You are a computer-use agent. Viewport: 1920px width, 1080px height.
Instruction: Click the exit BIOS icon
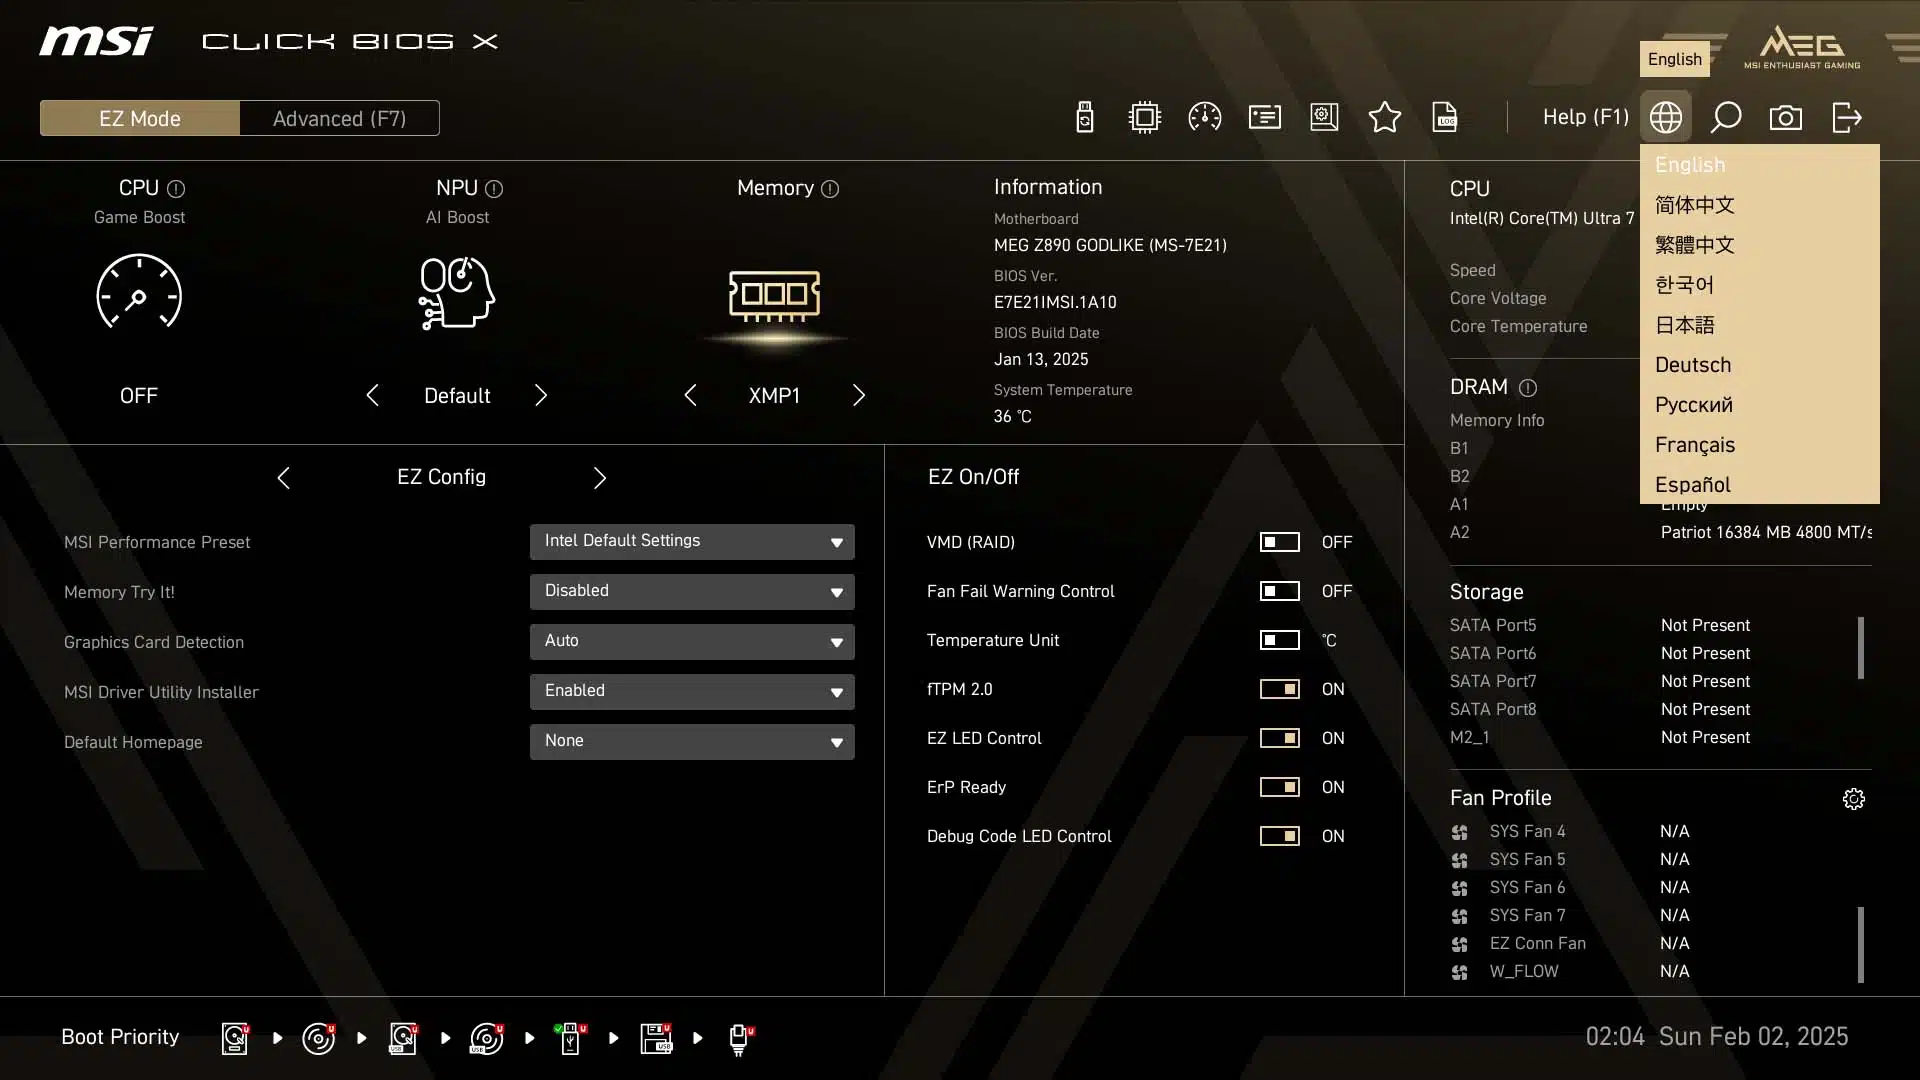point(1846,117)
